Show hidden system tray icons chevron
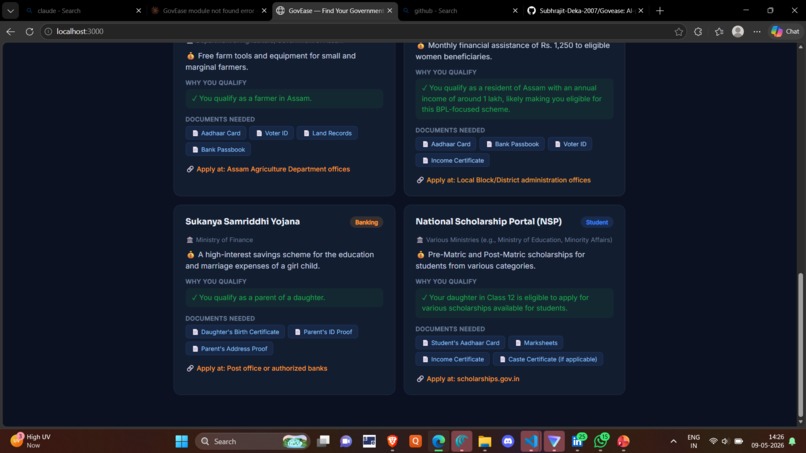 pos(673,441)
